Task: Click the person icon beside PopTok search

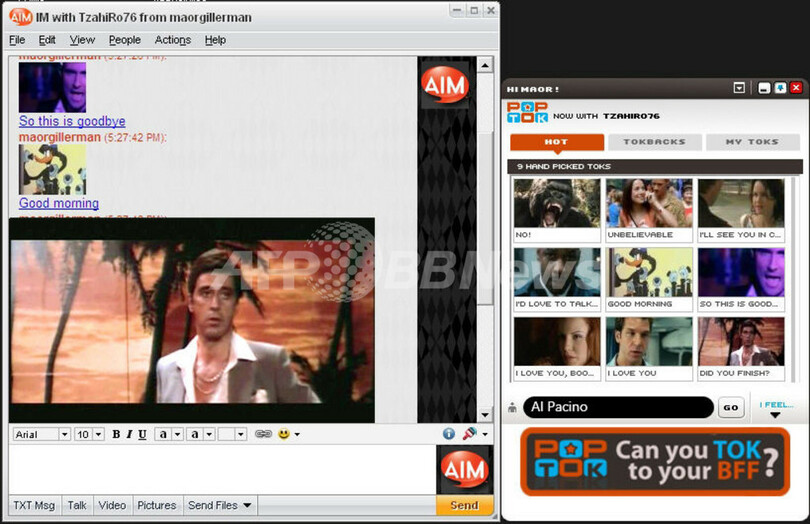Action: point(513,408)
